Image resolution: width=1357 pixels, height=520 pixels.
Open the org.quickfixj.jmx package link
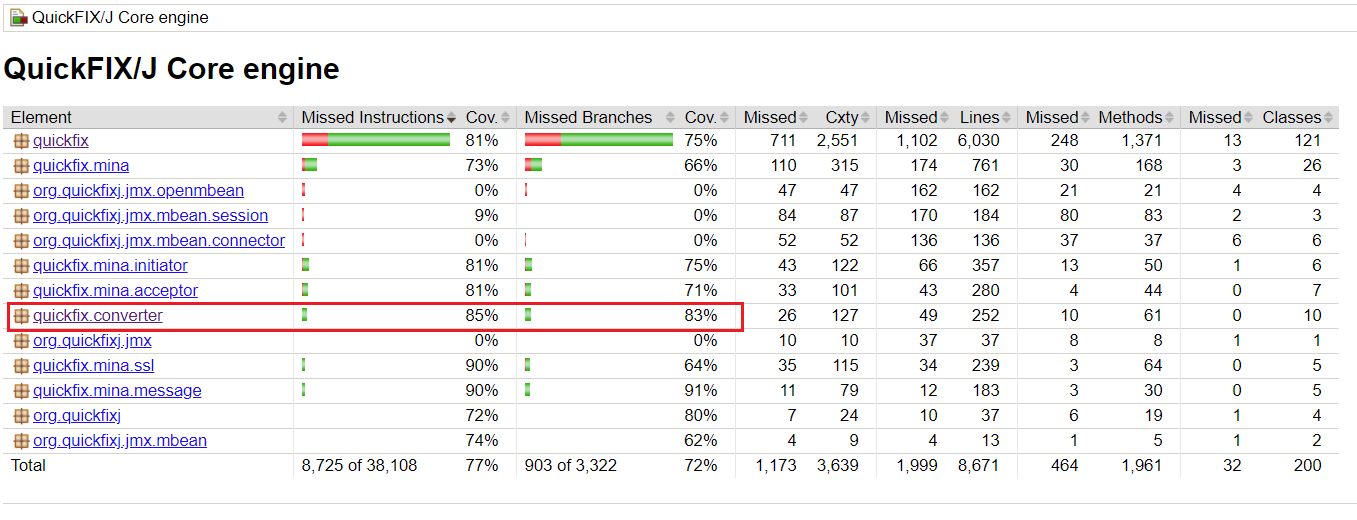(x=92, y=341)
